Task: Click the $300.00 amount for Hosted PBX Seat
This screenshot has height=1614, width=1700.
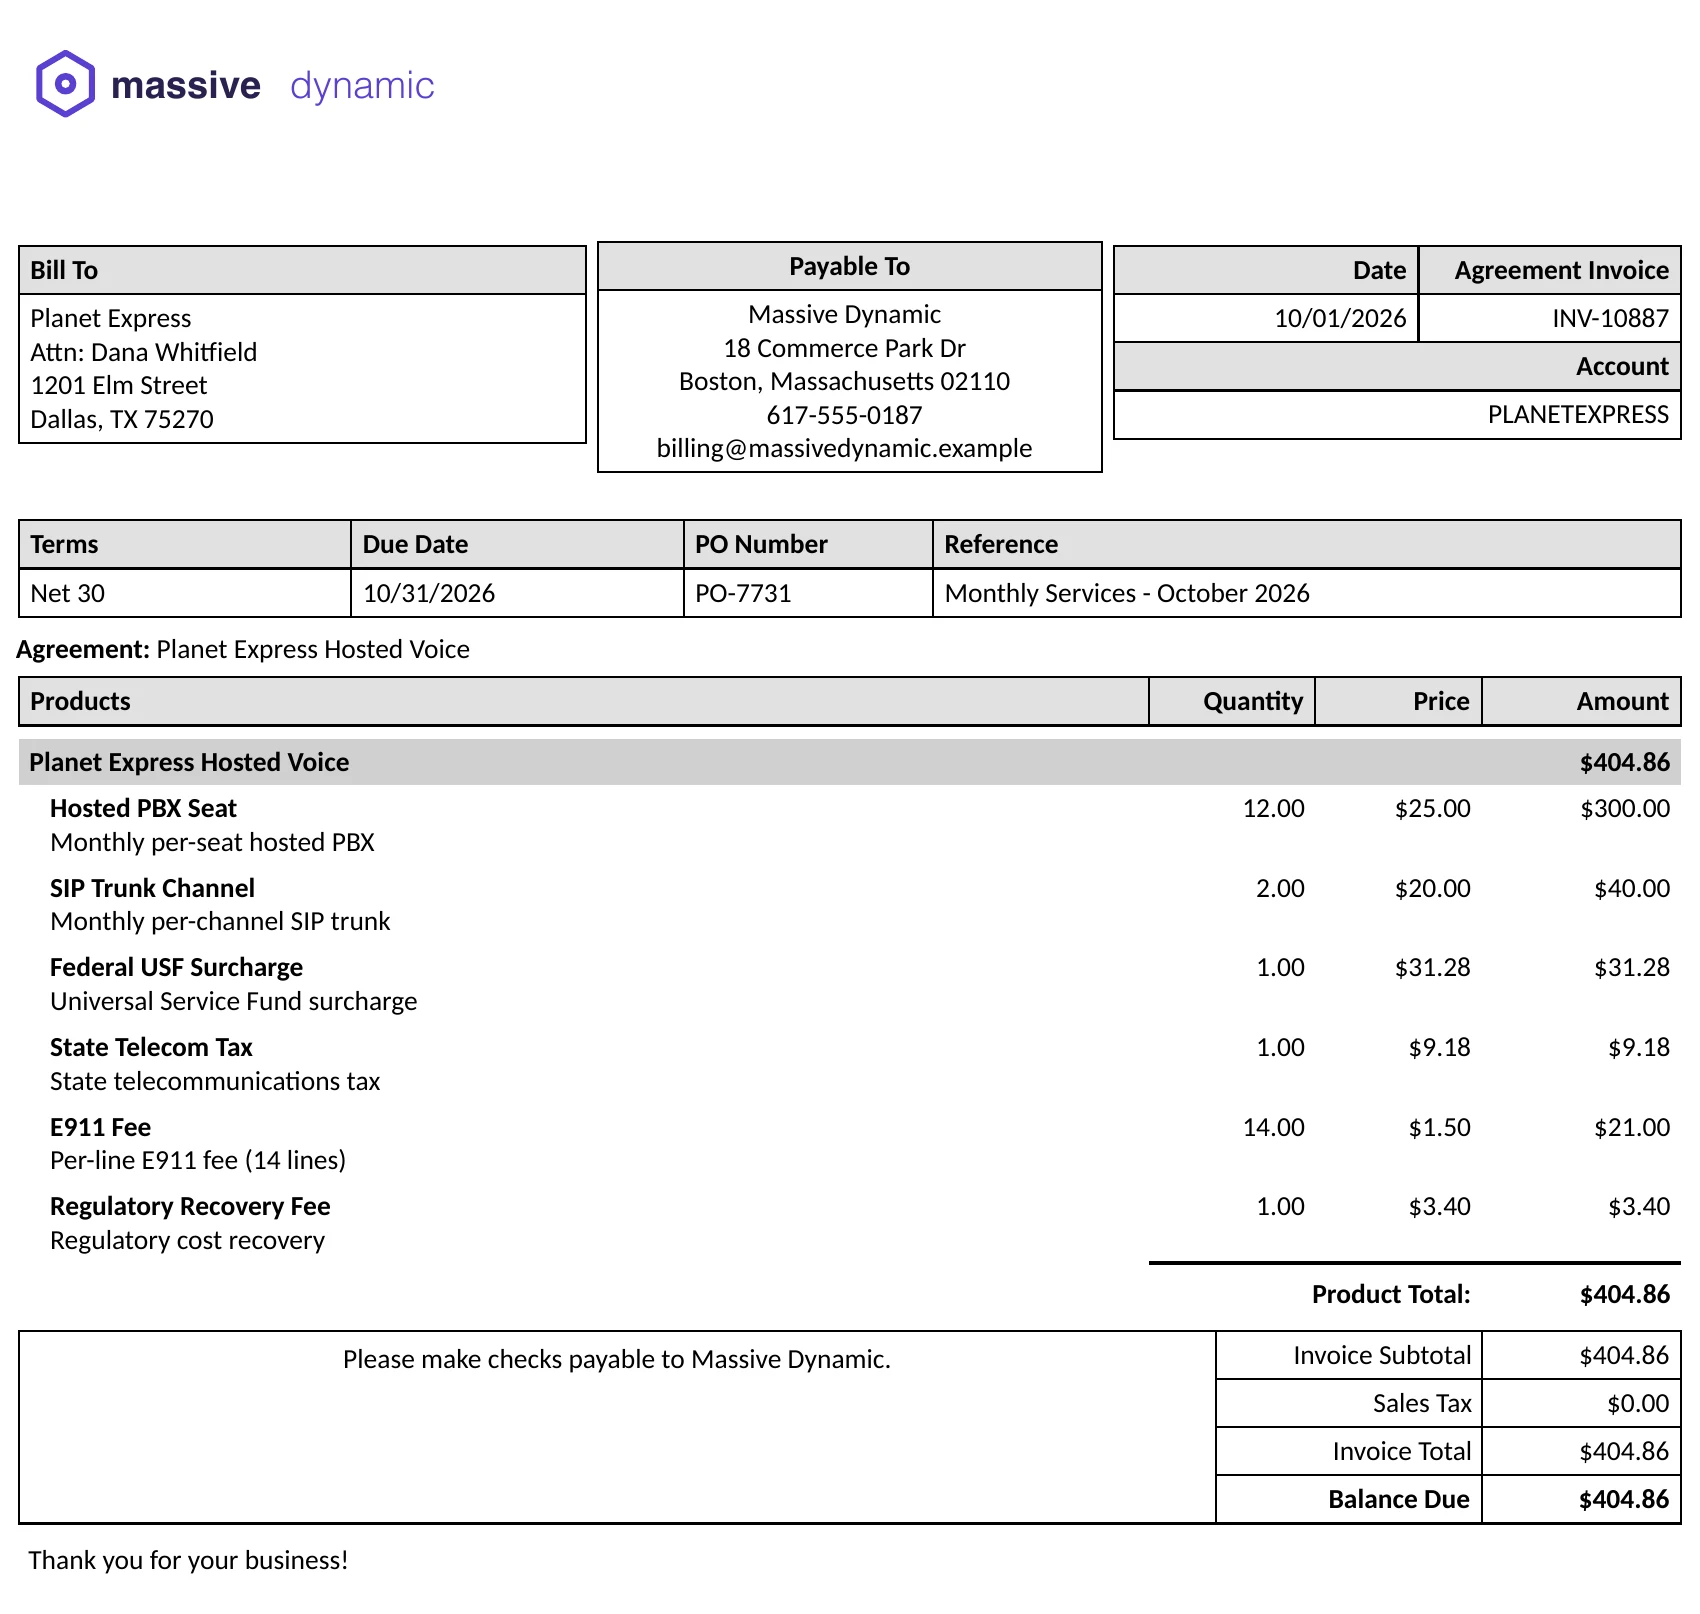Action: coord(1625,808)
